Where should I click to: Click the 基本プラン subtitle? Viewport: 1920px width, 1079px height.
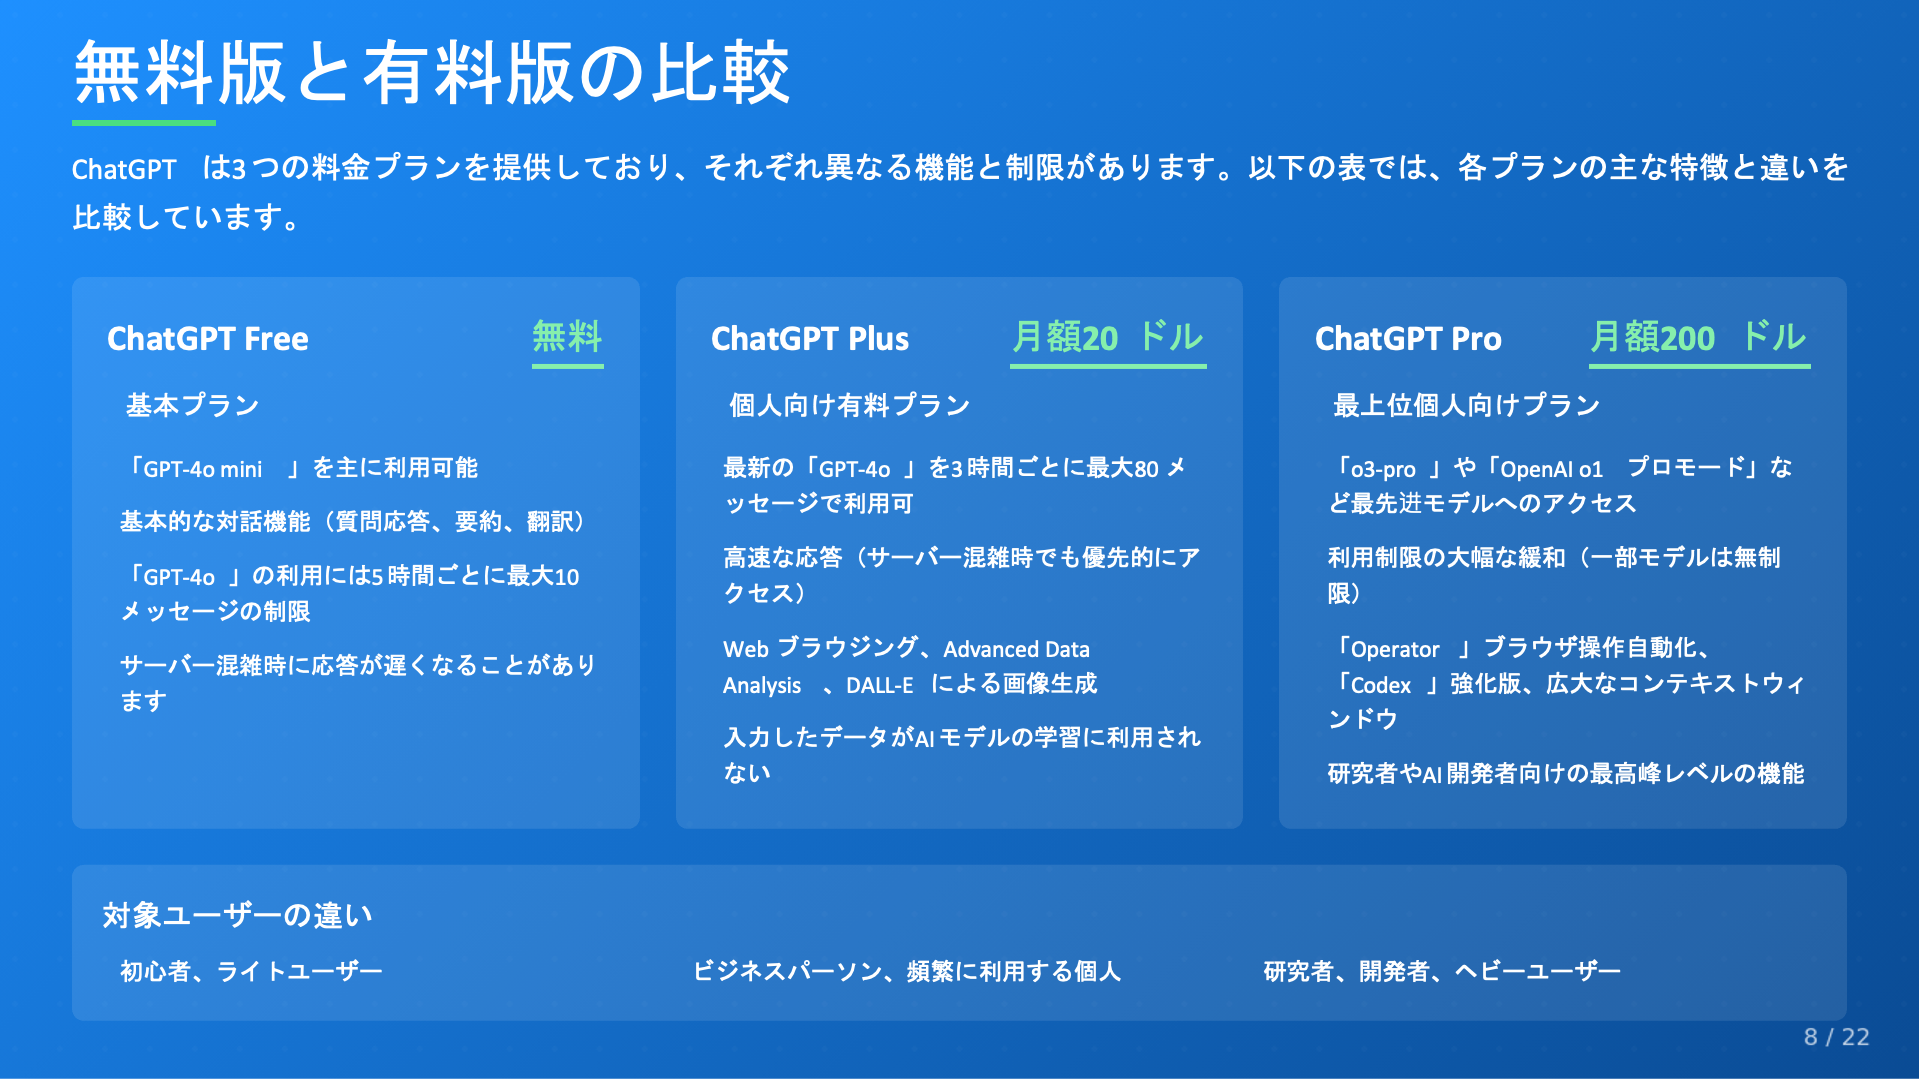coord(193,405)
